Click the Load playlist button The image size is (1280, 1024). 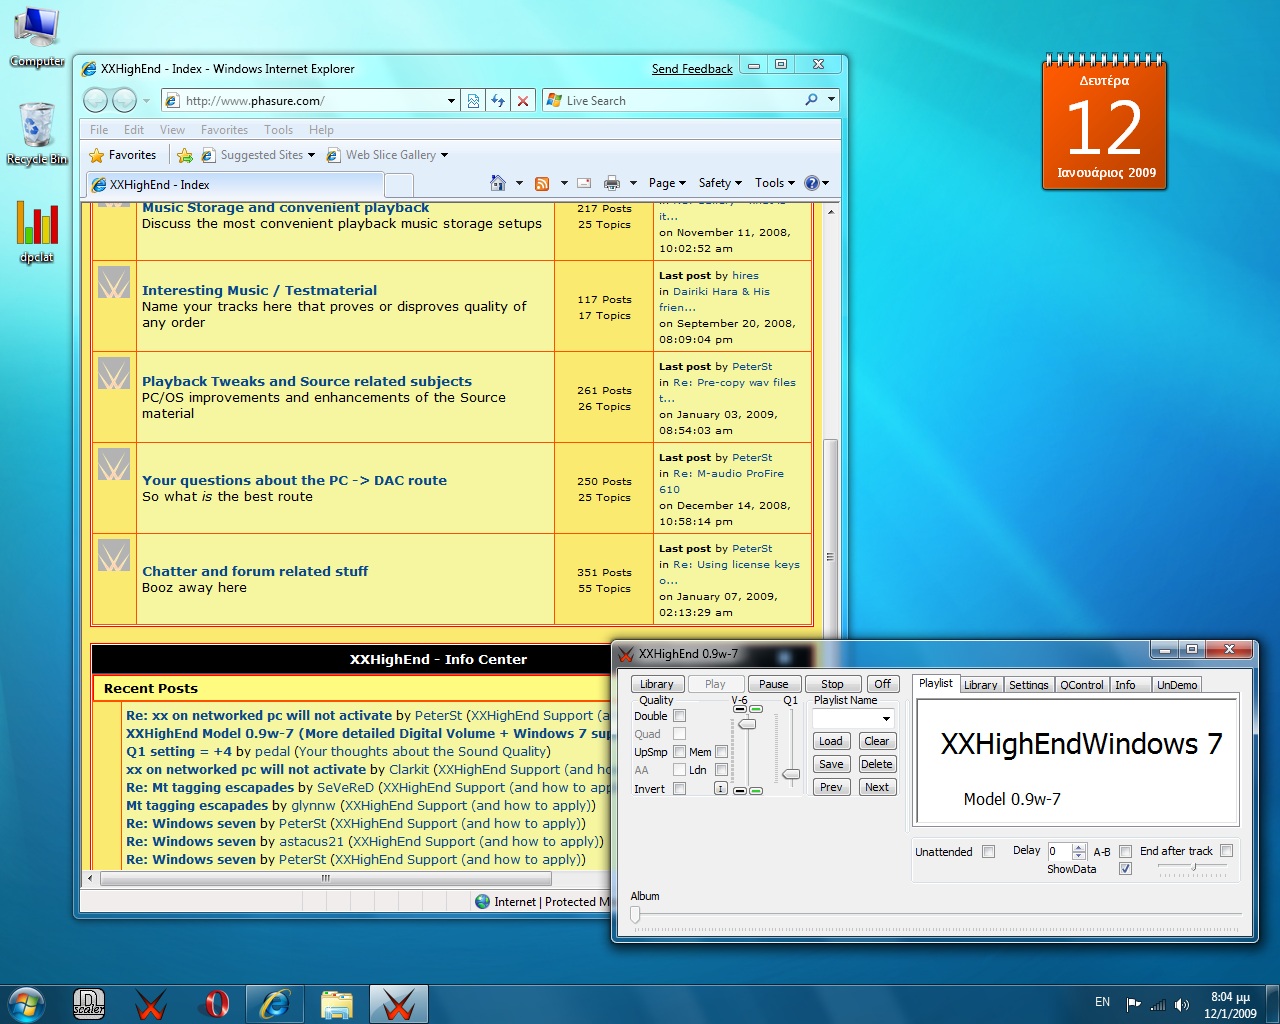pos(831,741)
